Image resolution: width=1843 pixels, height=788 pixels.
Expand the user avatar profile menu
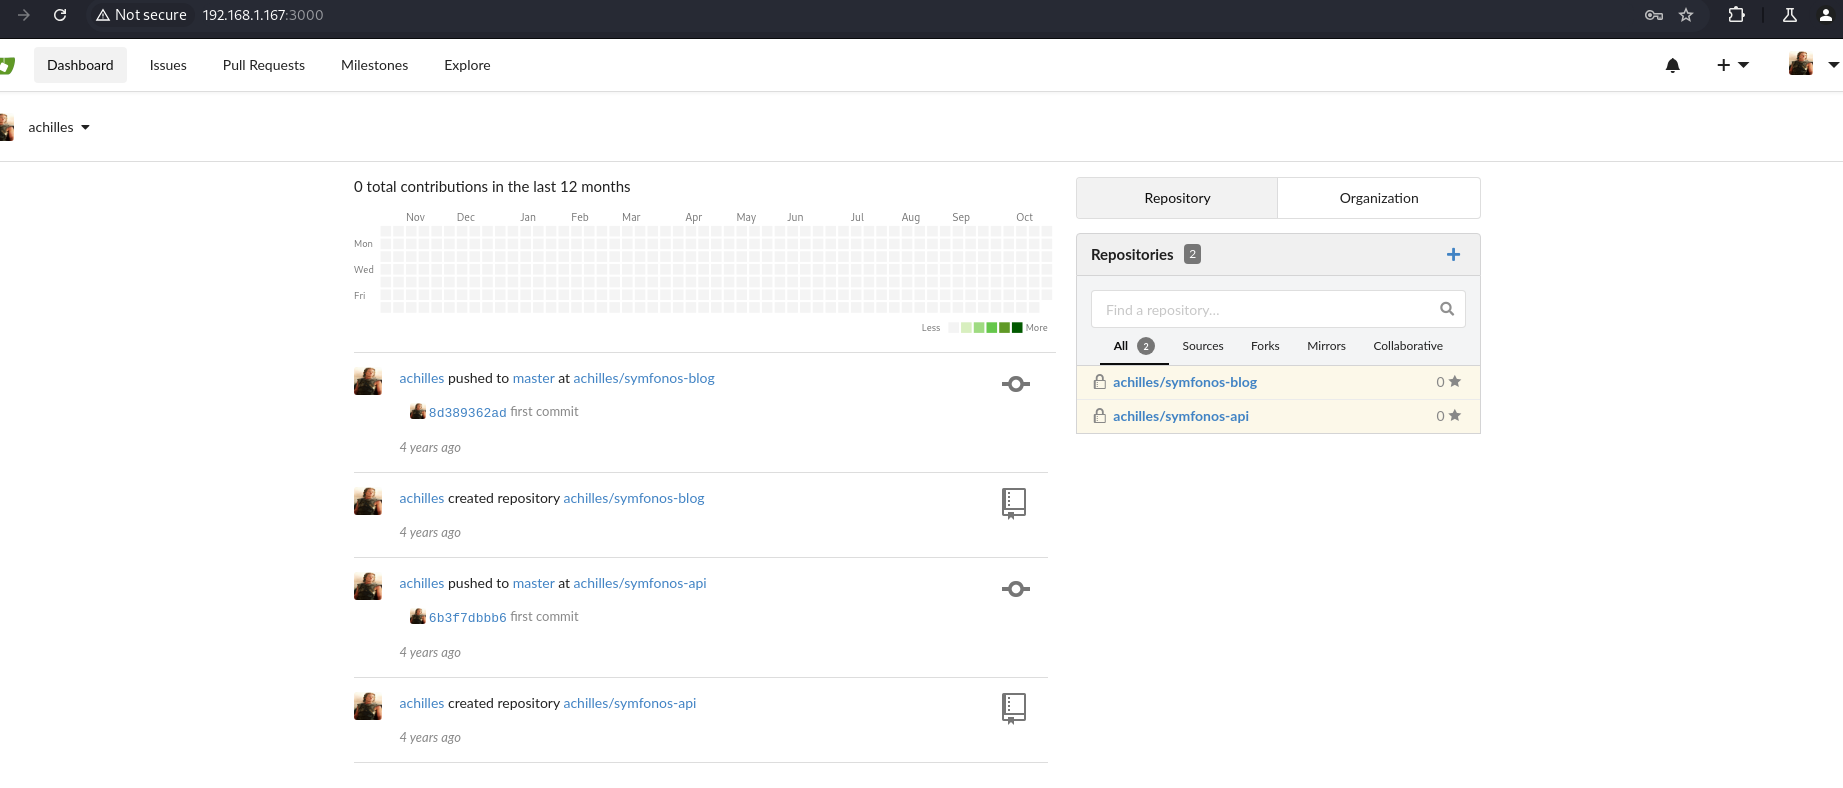1813,65
